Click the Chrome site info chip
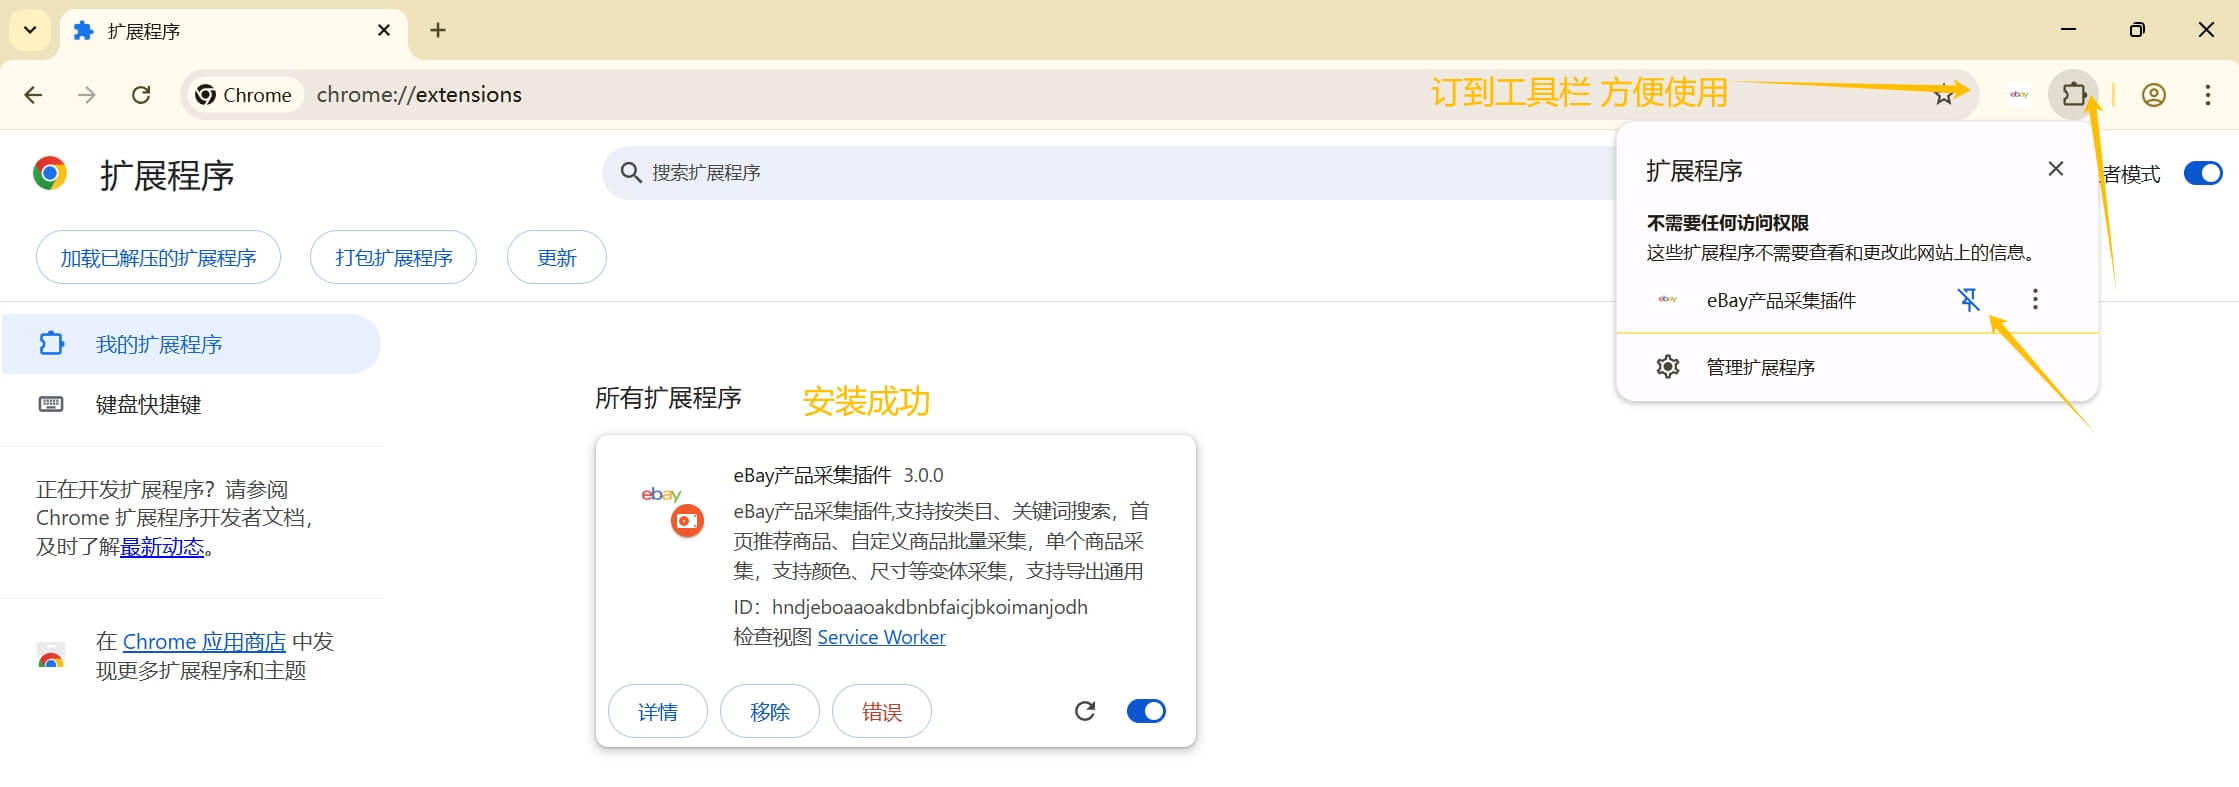 (x=245, y=95)
